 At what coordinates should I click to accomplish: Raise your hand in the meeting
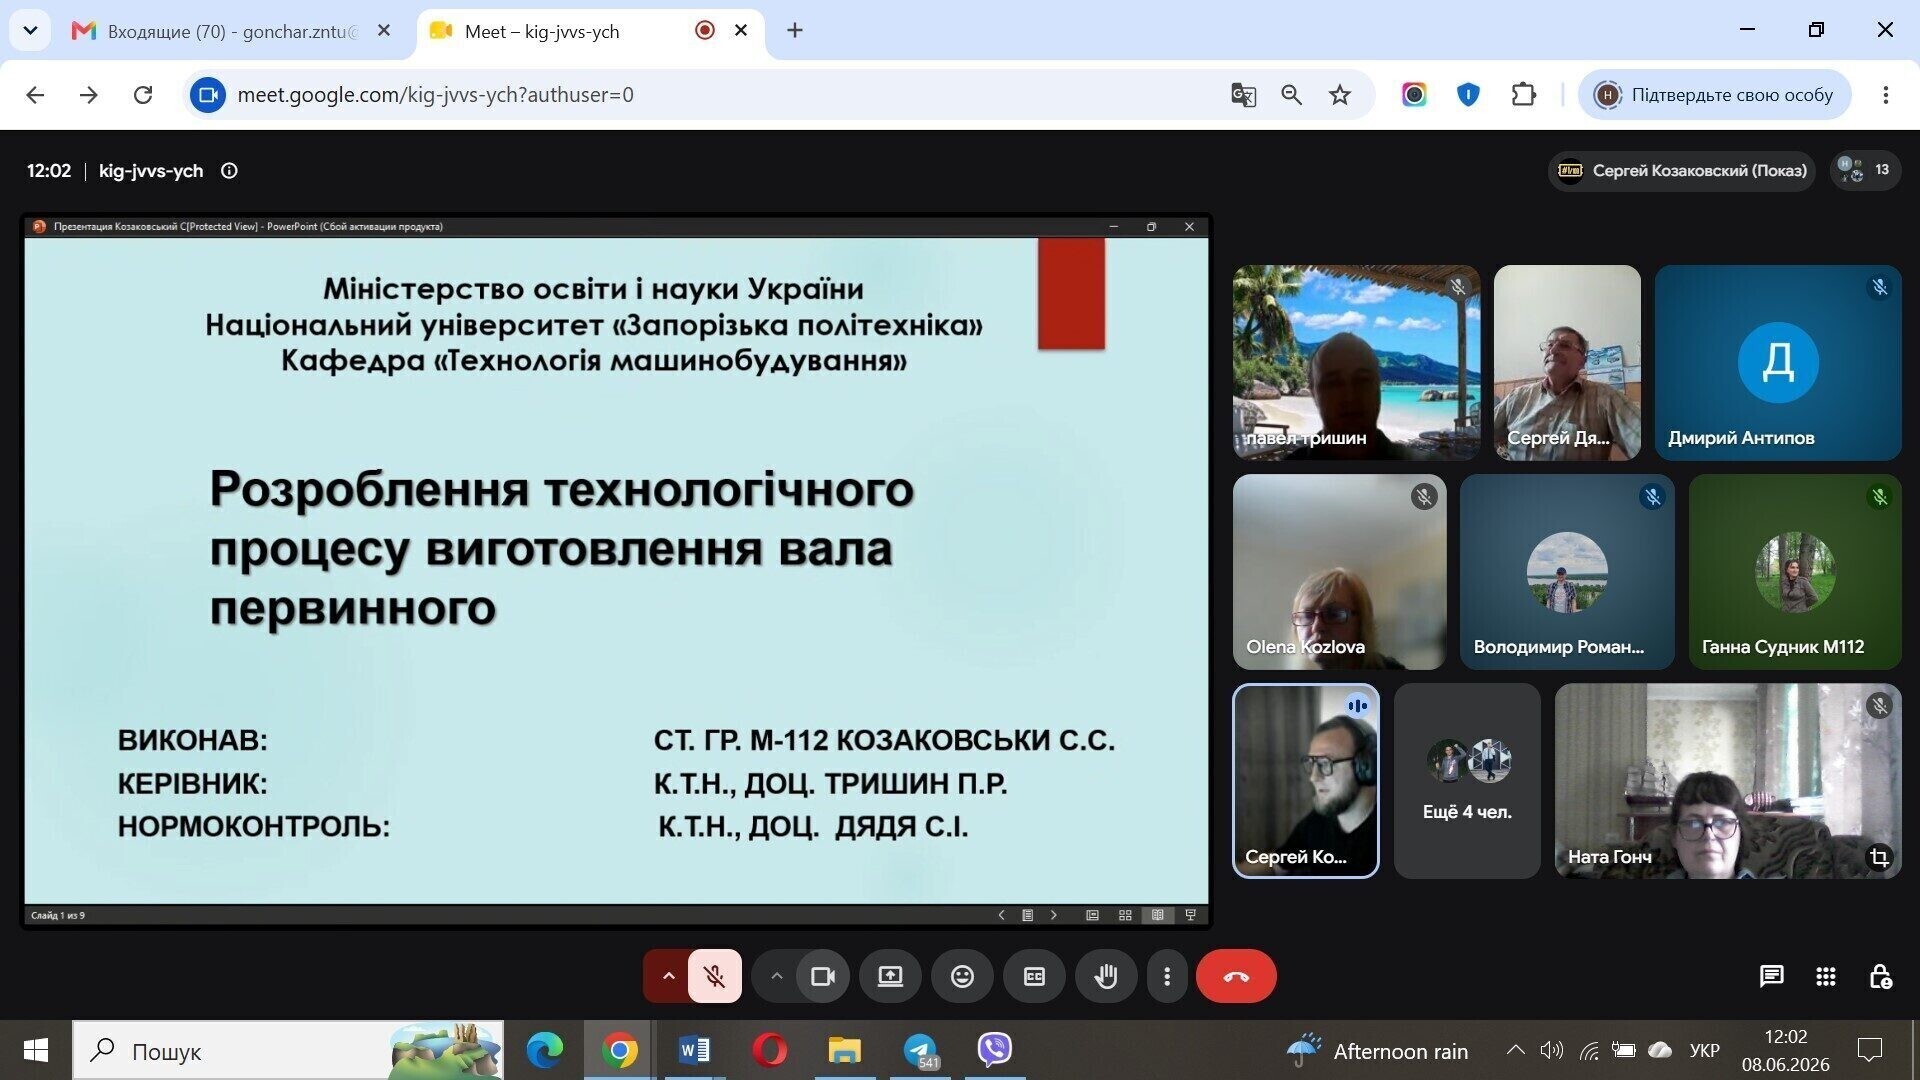[1106, 976]
